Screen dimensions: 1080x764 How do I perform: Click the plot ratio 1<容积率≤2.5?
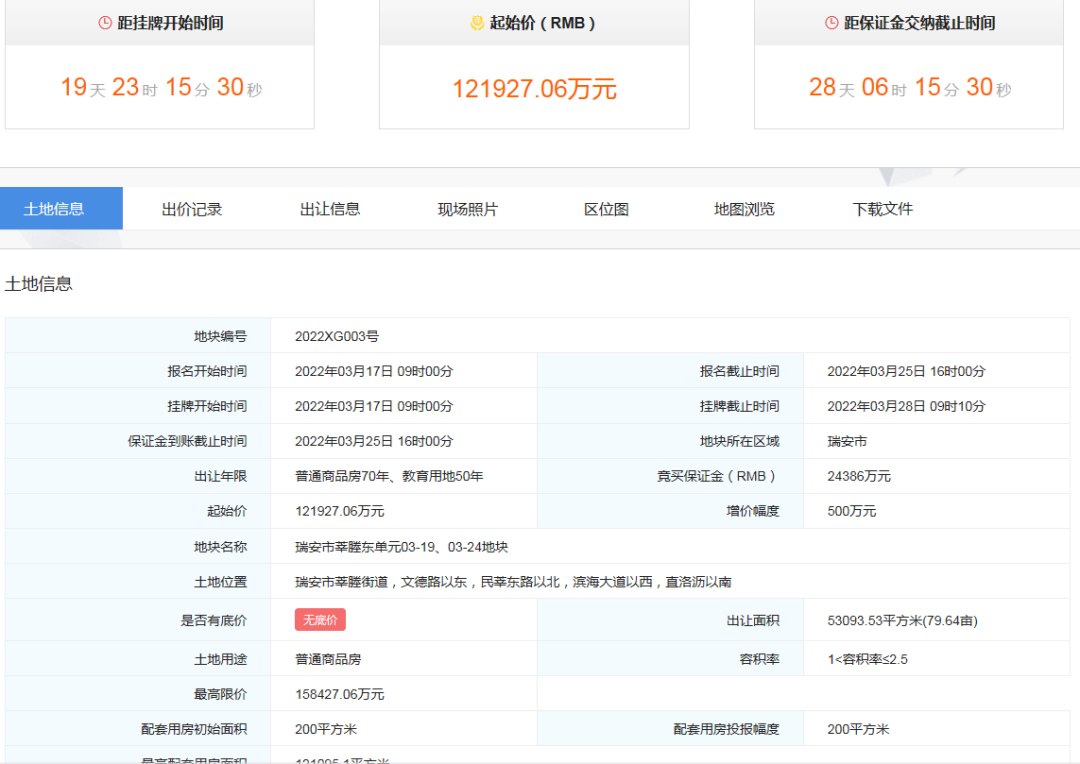(867, 659)
